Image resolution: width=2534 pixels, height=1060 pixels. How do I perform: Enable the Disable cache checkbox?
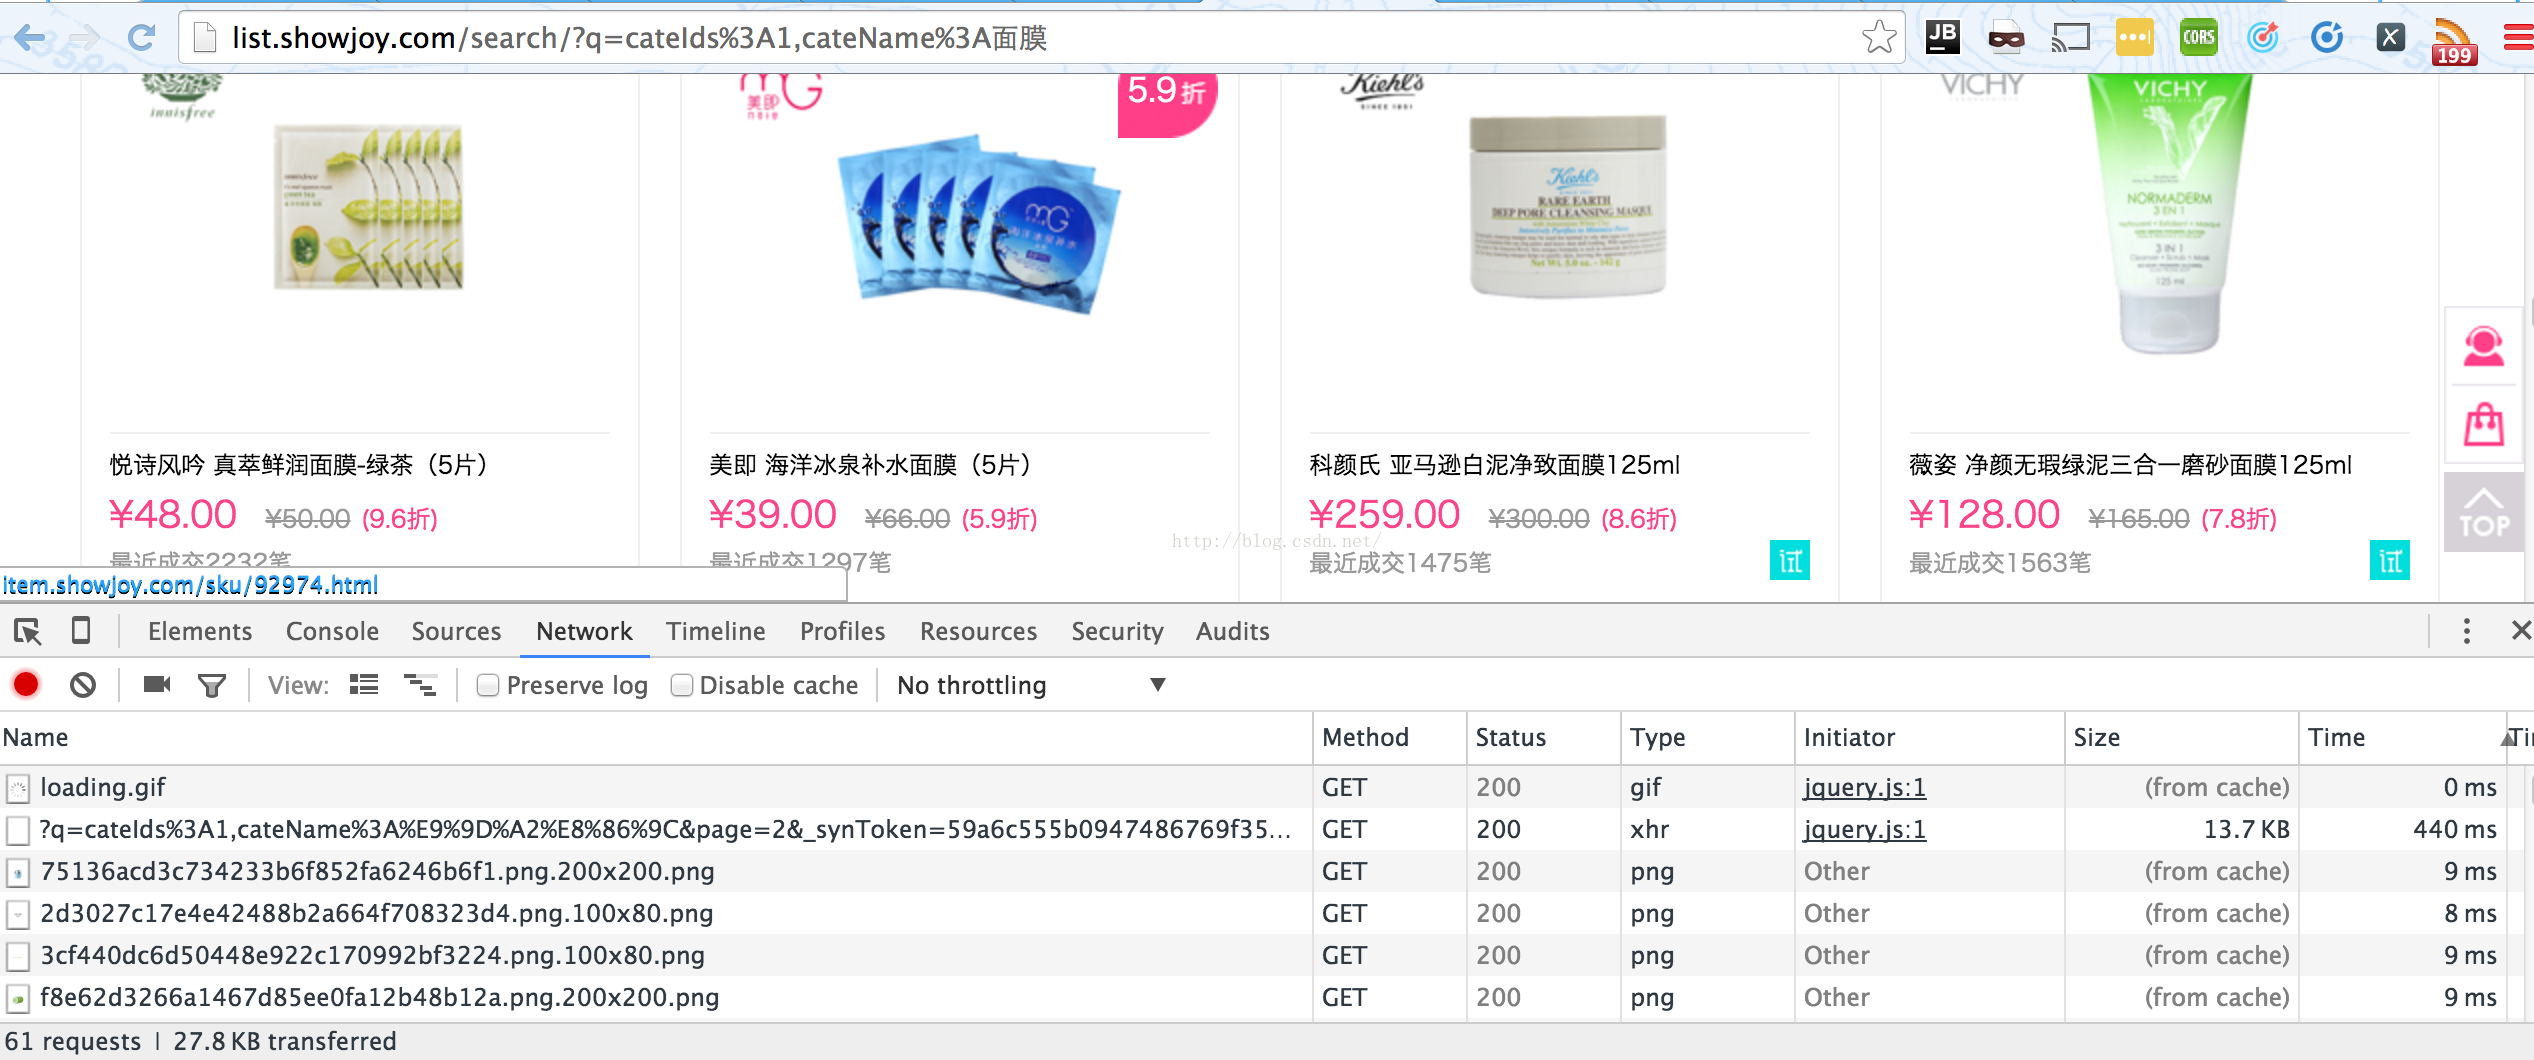tap(682, 685)
